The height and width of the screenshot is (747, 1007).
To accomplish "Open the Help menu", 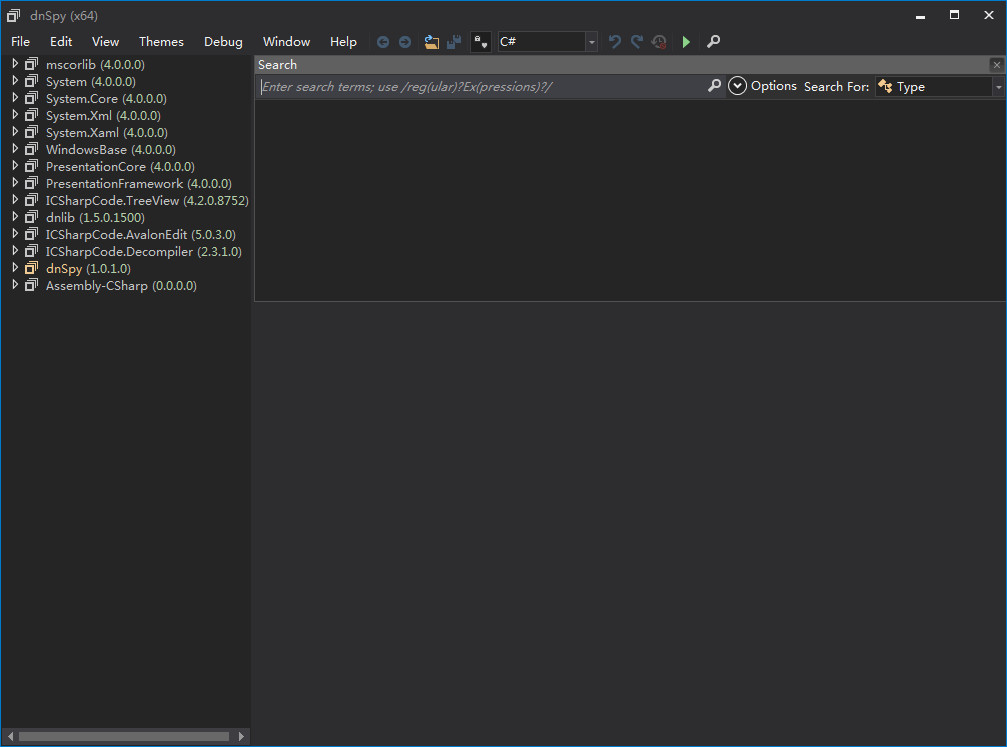I will point(344,42).
